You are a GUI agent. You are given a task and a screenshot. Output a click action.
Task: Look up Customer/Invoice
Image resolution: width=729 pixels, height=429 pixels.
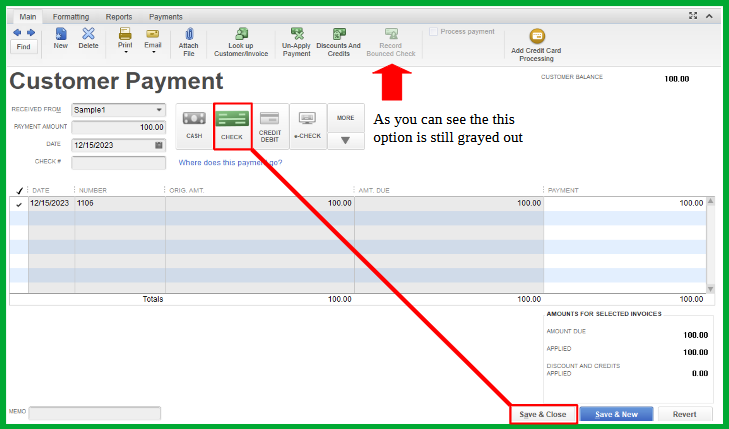[241, 42]
